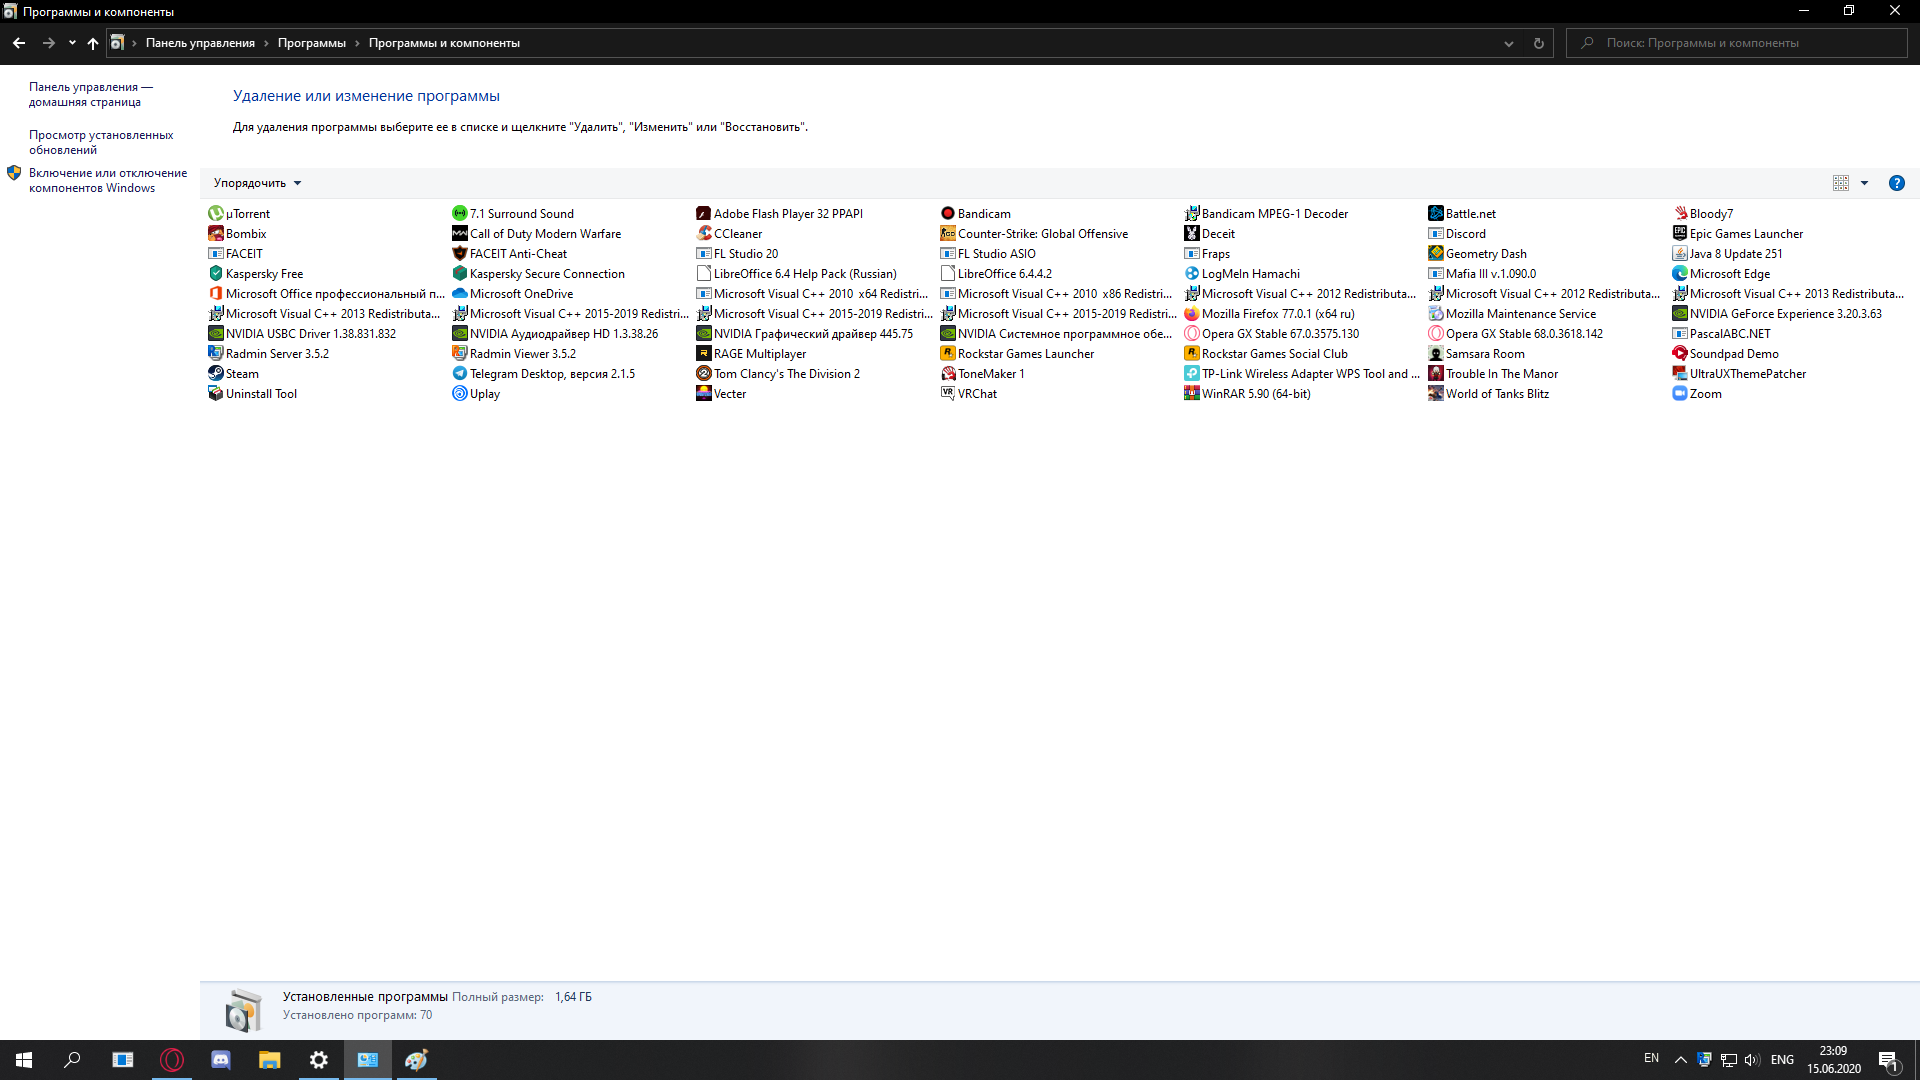
Task: Open the Settings gear on taskbar
Action: (x=319, y=1060)
